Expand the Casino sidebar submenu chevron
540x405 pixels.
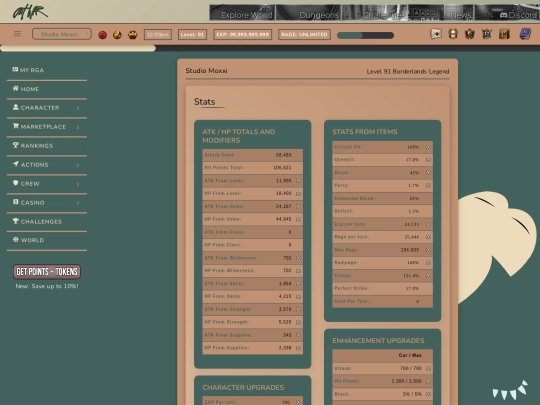tap(78, 203)
